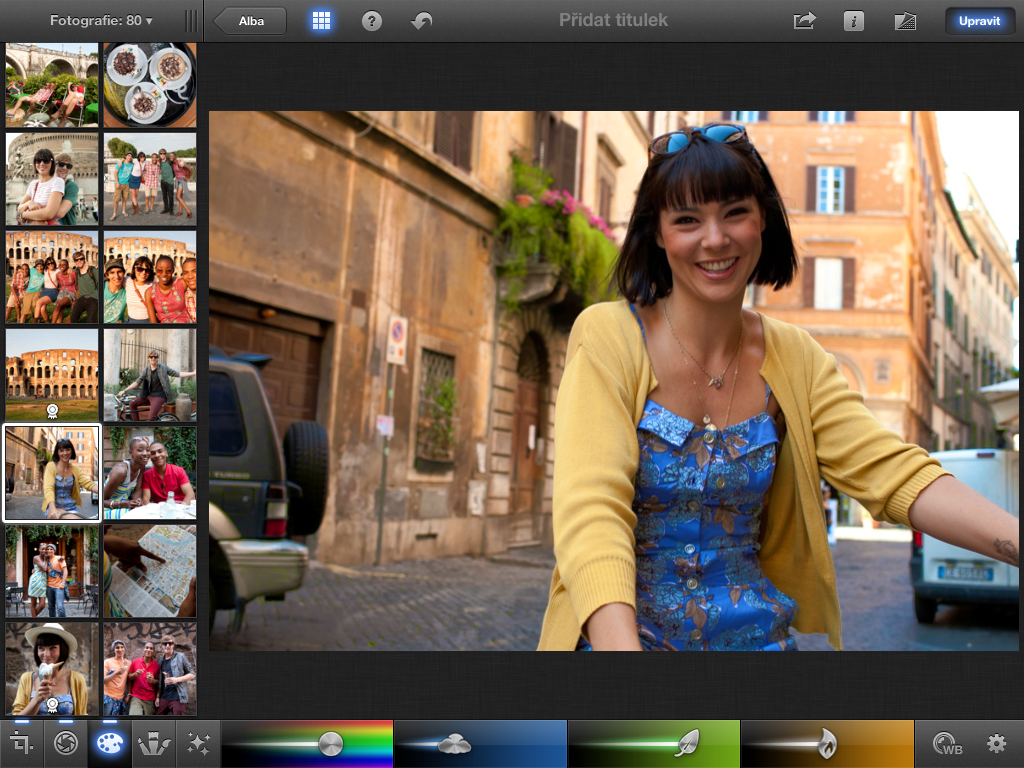This screenshot has width=1024, height=768.
Task: Toggle the Upravit edit mode button
Action: click(x=979, y=21)
